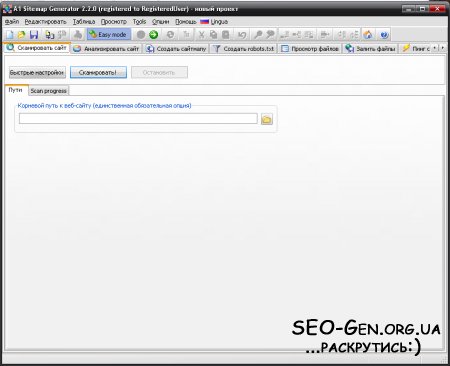This screenshot has width=450, height=366.
Task: Select the Scan progress sub-tab
Action: (49, 91)
